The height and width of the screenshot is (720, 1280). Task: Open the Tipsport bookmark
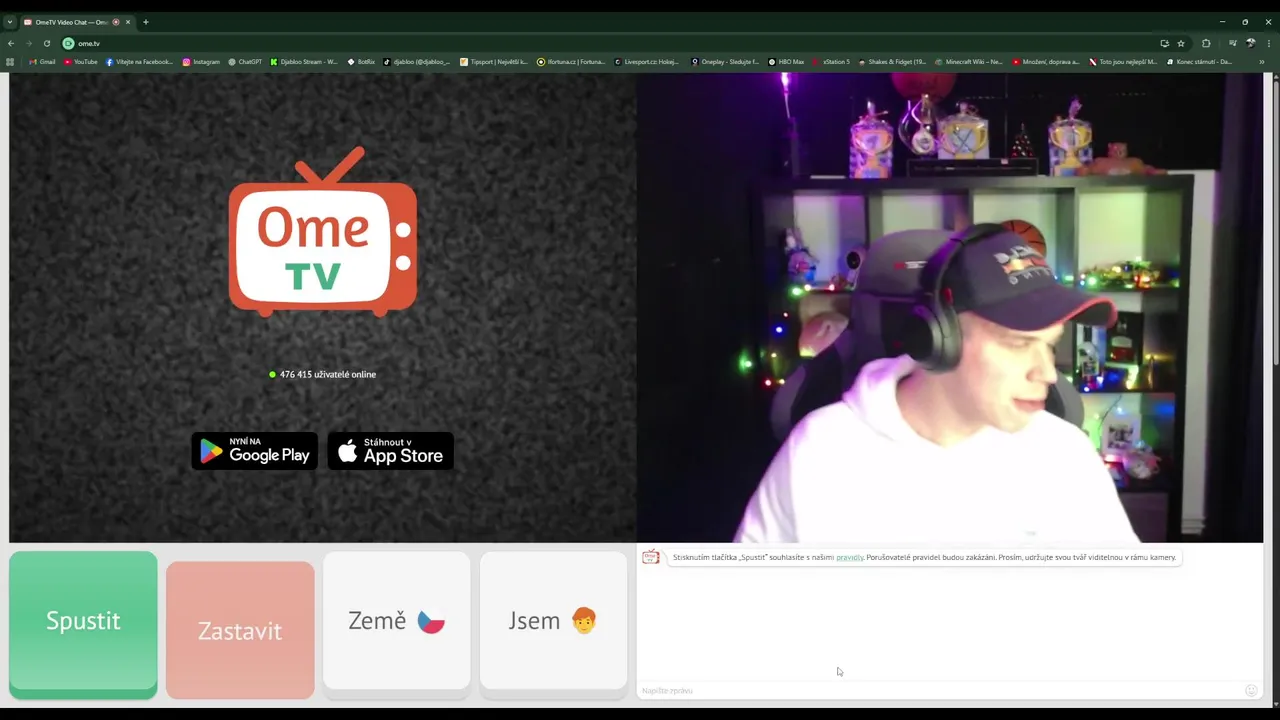tap(494, 62)
